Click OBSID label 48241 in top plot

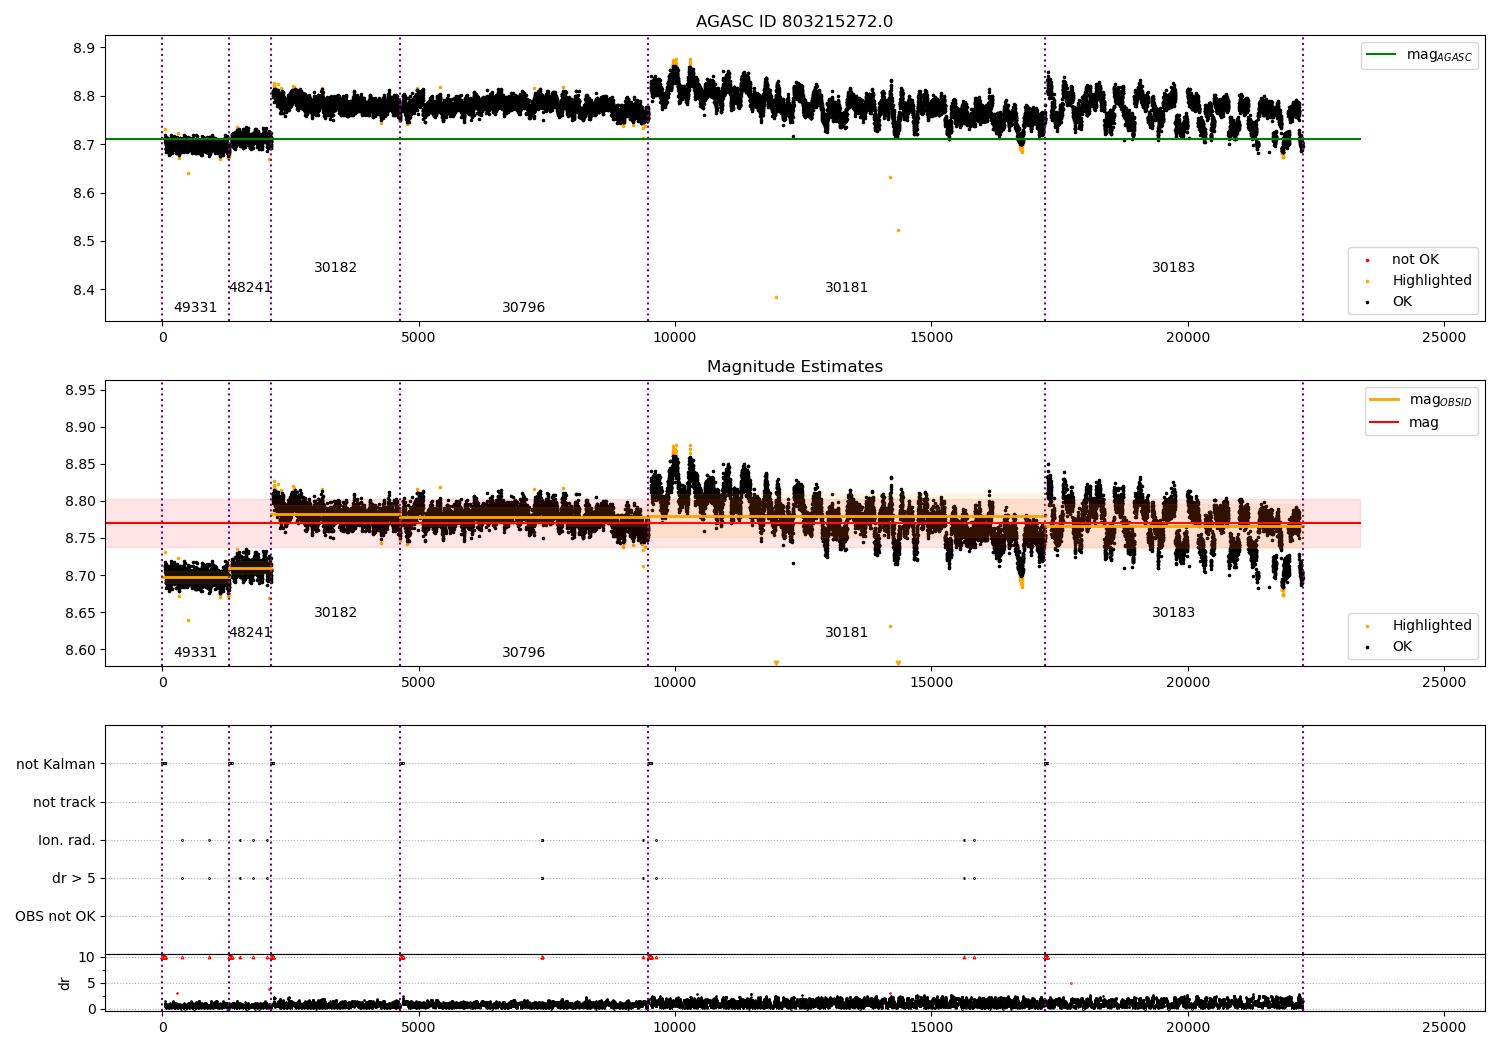point(250,288)
